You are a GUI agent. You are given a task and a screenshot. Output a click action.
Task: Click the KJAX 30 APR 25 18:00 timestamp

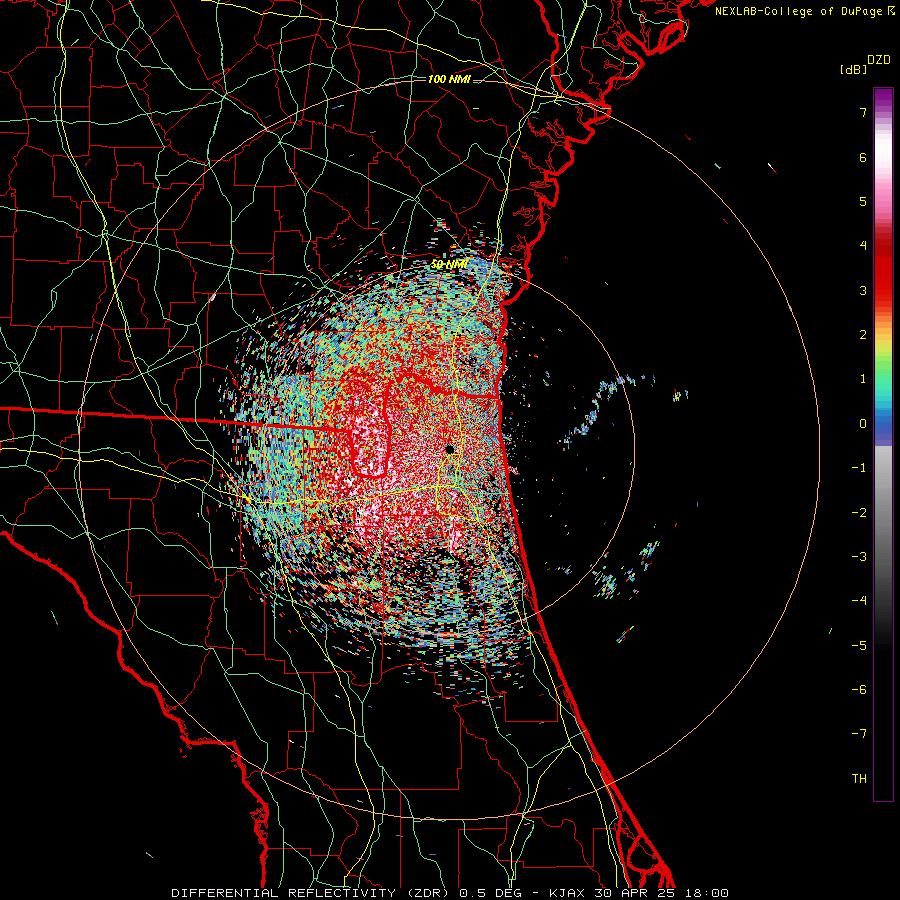pyautogui.click(x=639, y=893)
